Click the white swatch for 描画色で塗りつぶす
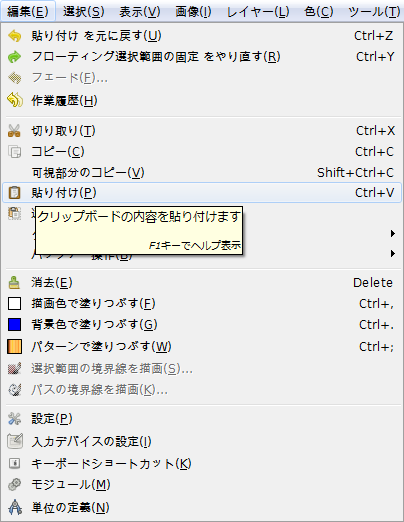The height and width of the screenshot is (522, 404). 15,304
